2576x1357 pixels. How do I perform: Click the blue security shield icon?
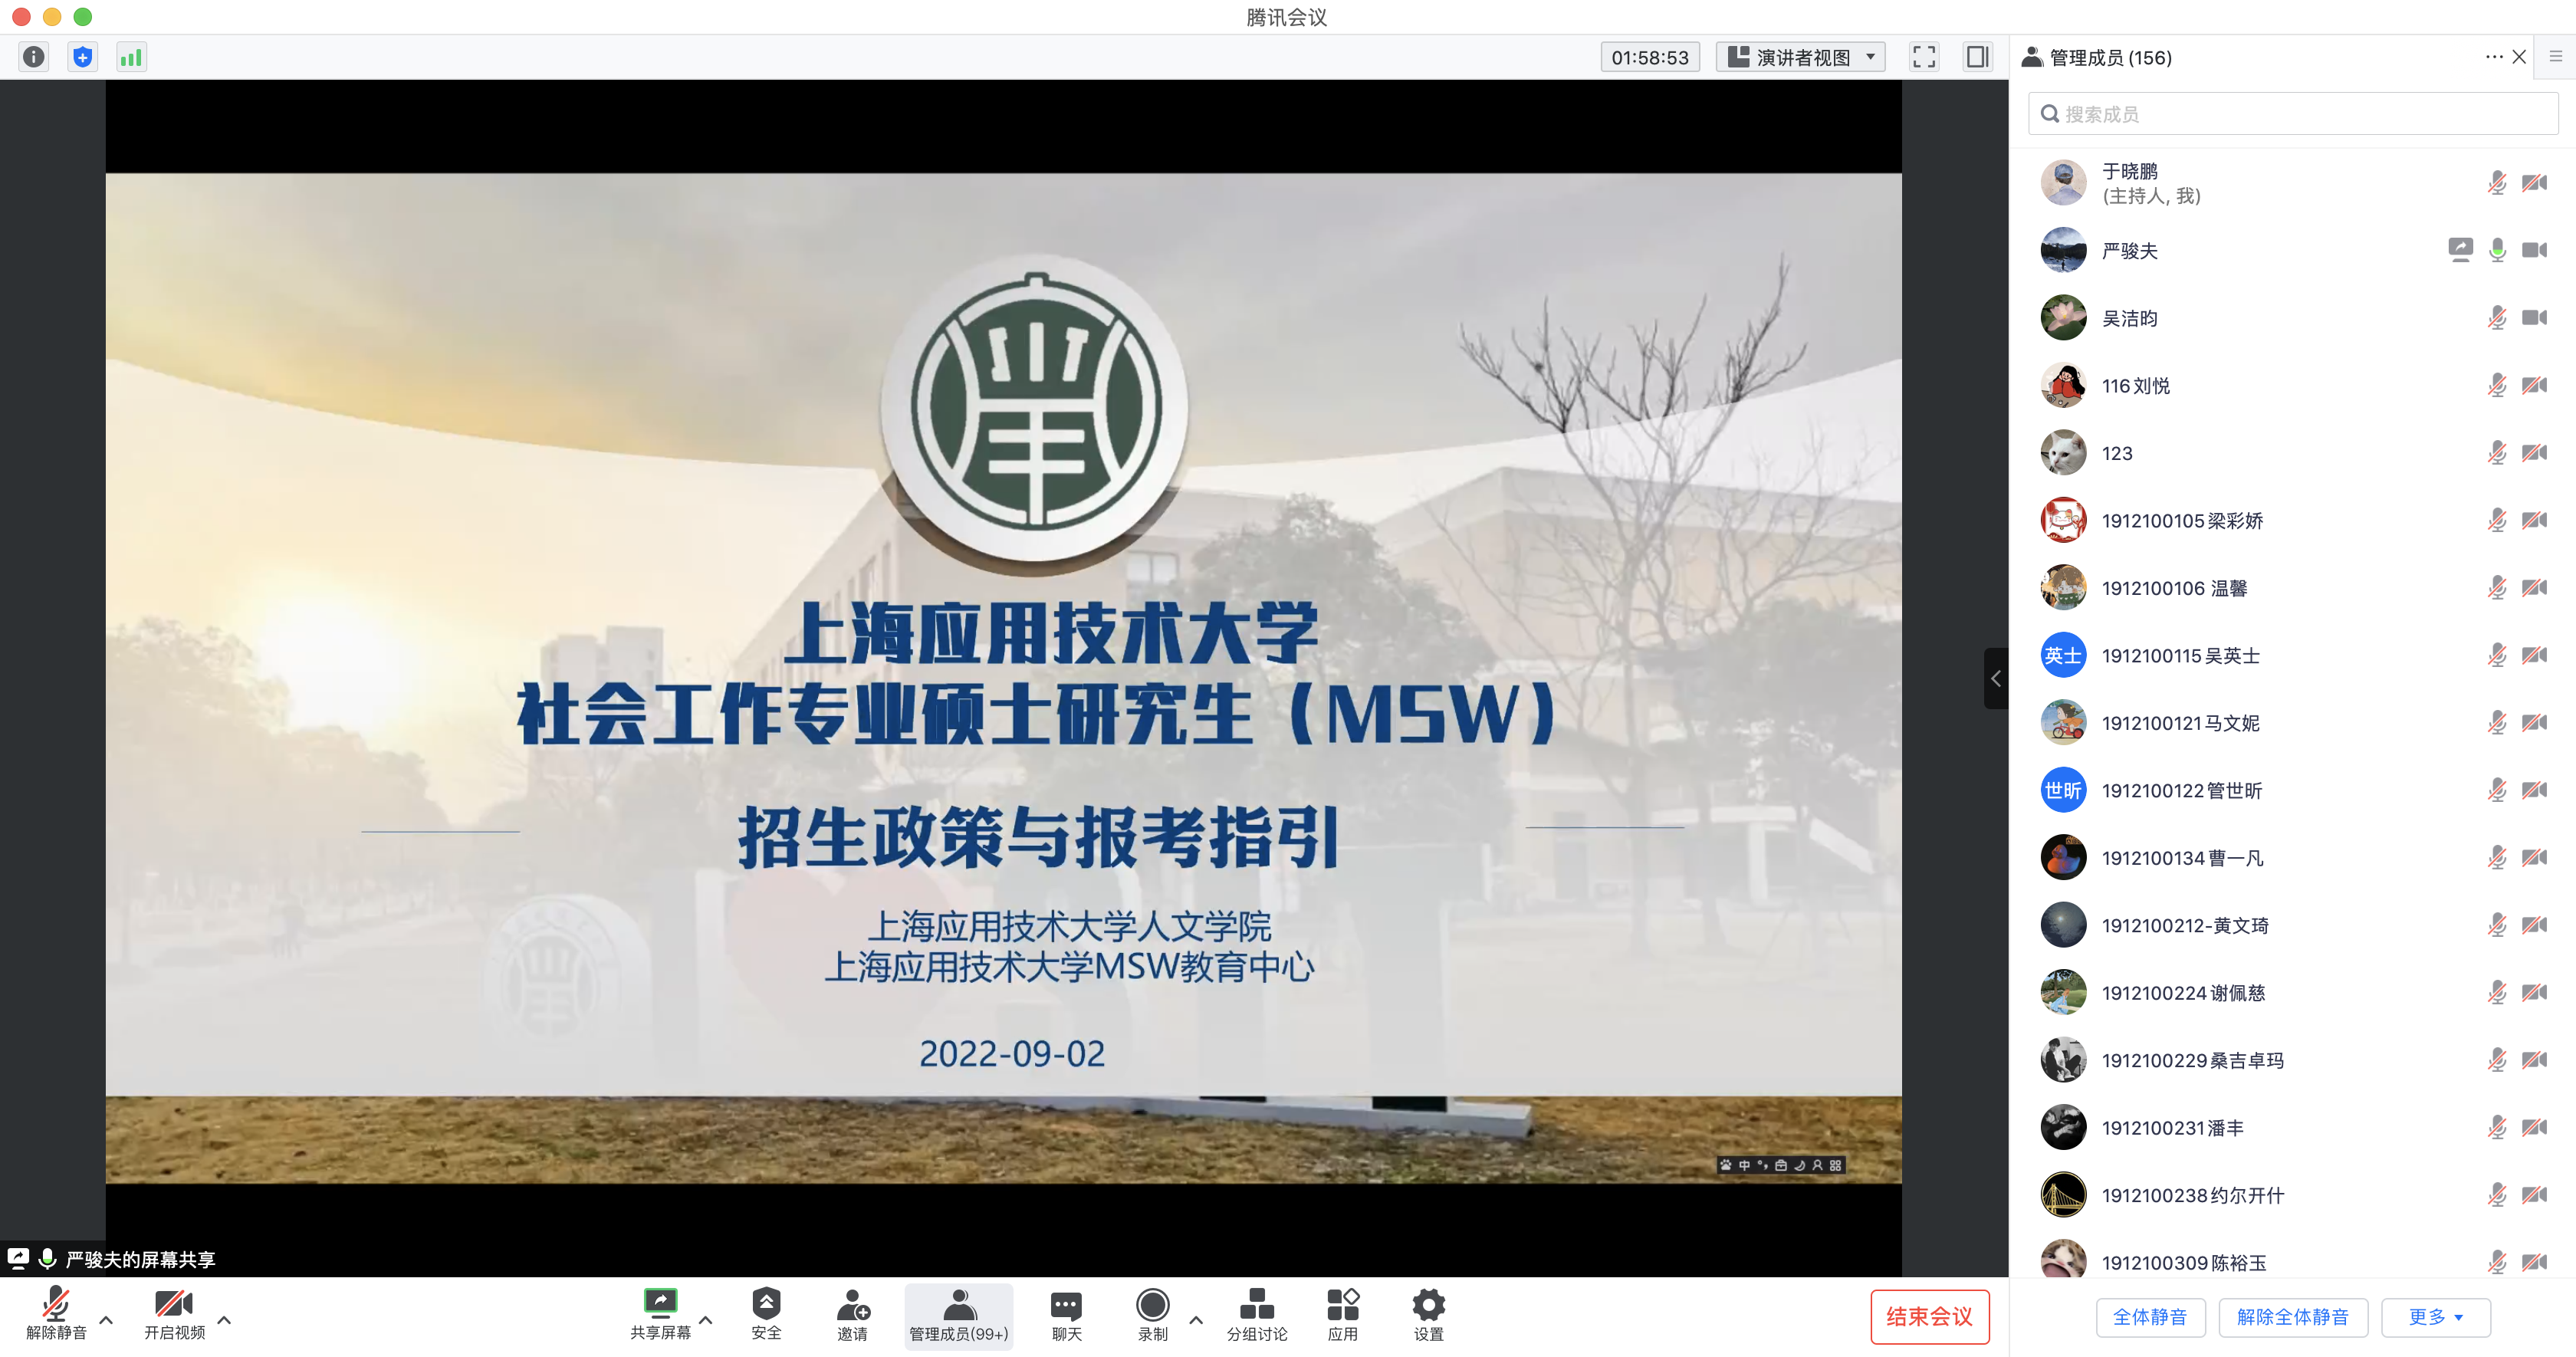82,57
